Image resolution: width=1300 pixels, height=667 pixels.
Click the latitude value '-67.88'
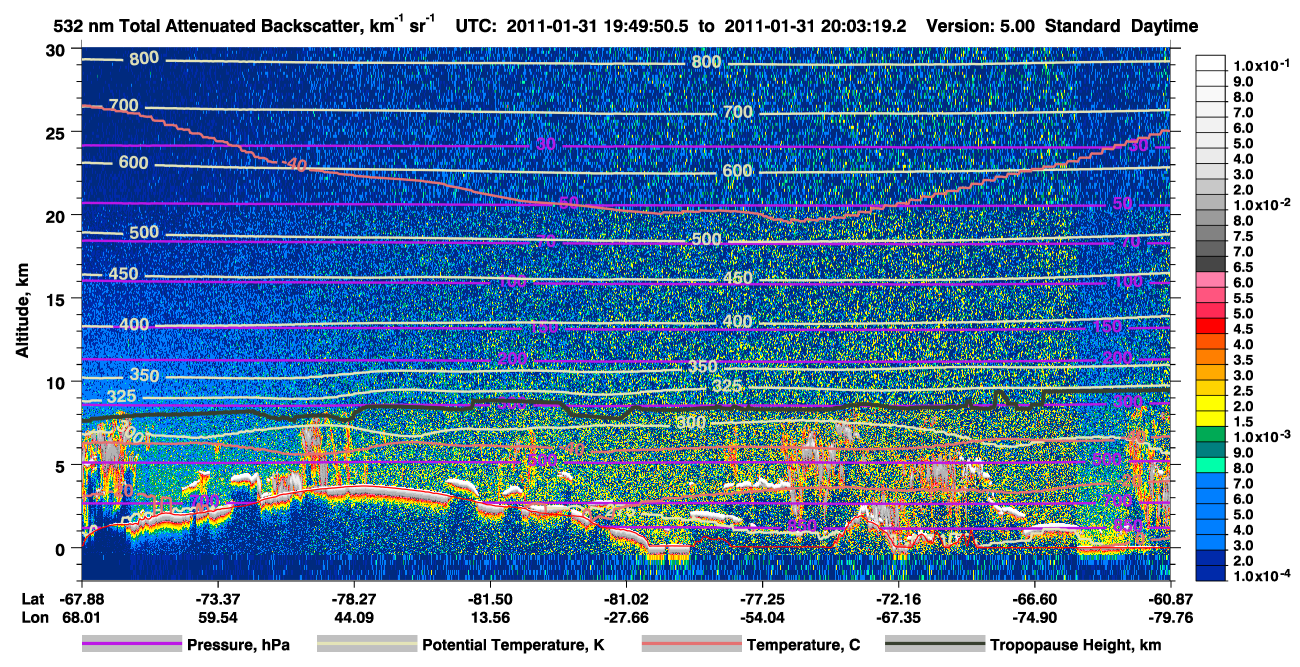[x=81, y=599]
